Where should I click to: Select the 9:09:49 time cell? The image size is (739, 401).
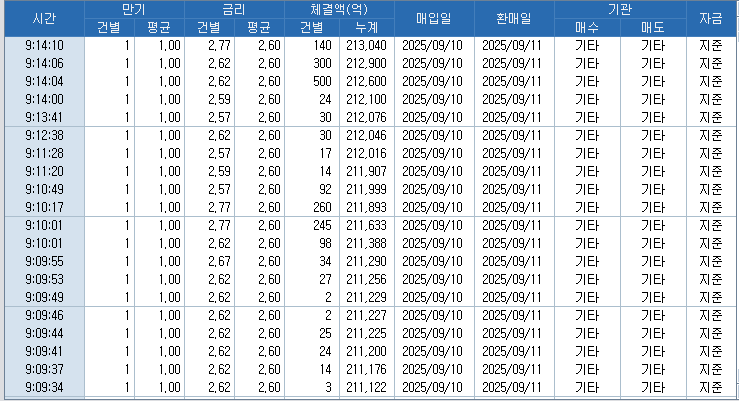(x=44, y=297)
